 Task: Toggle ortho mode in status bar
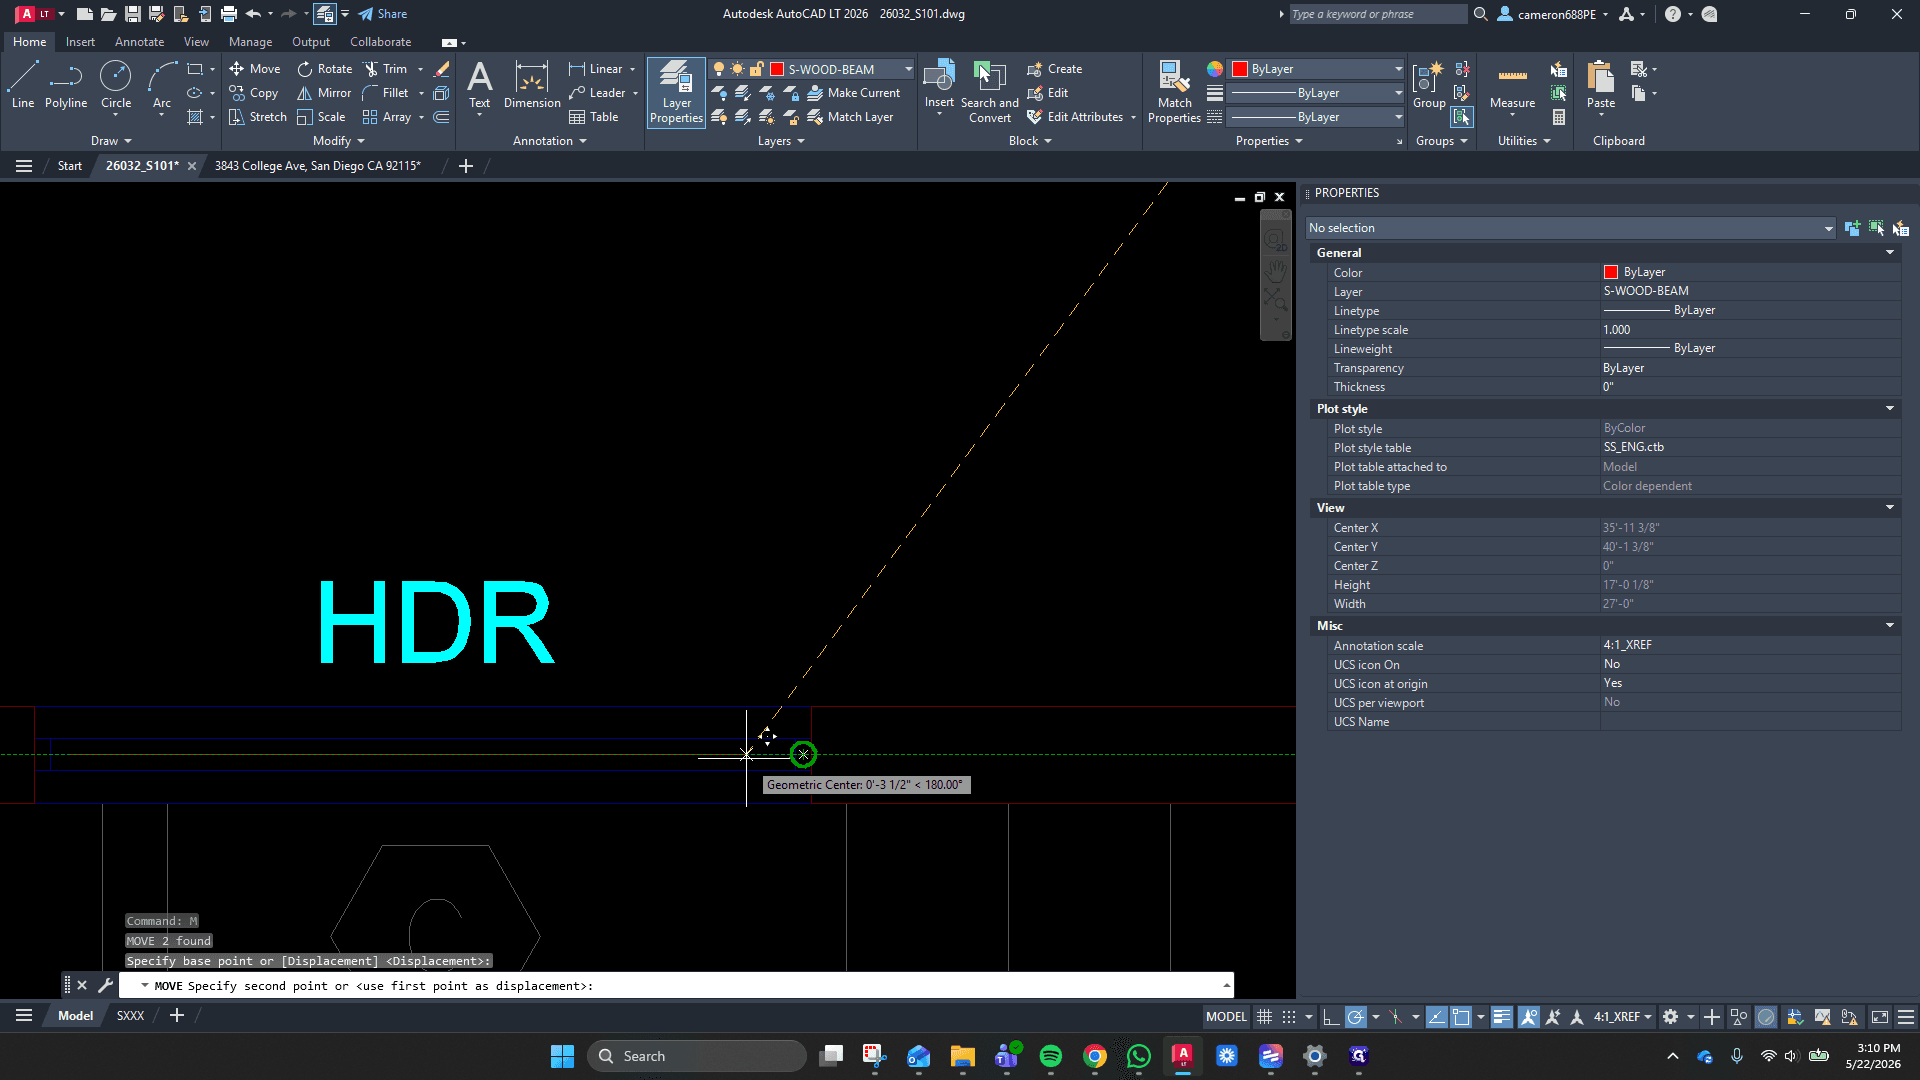[1331, 1017]
